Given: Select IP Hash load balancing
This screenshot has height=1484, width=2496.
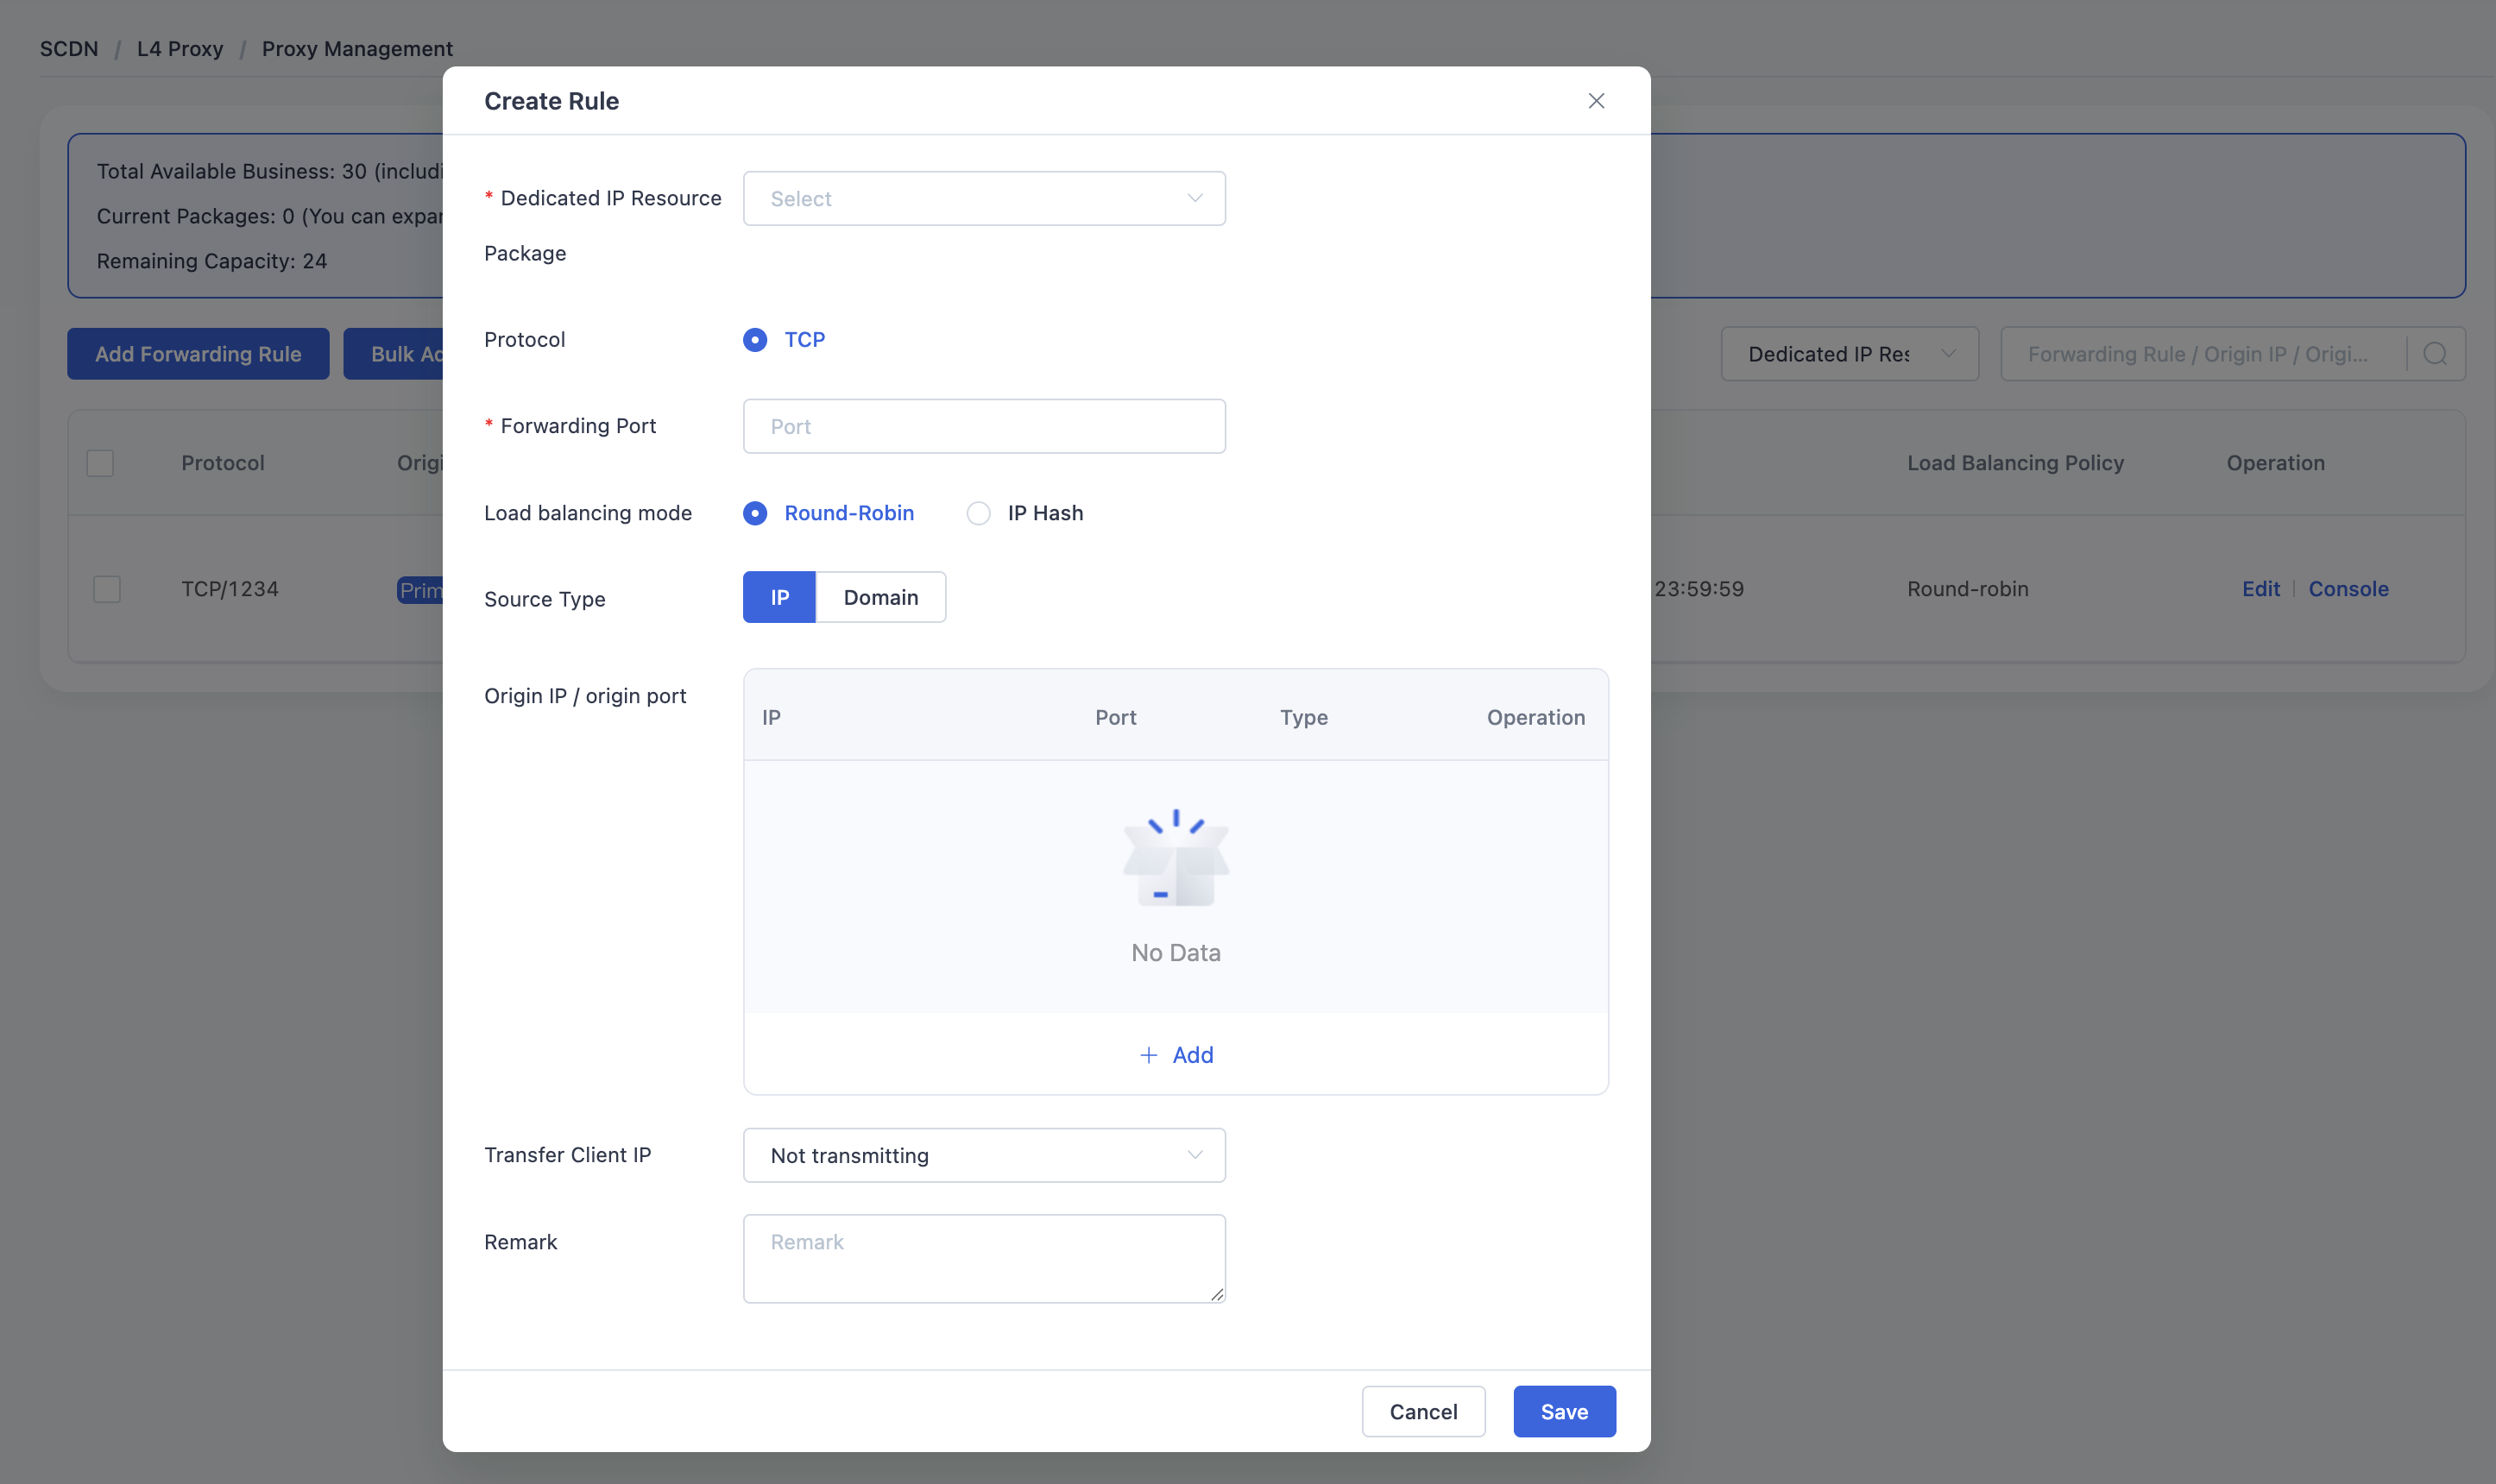Looking at the screenshot, I should (978, 513).
